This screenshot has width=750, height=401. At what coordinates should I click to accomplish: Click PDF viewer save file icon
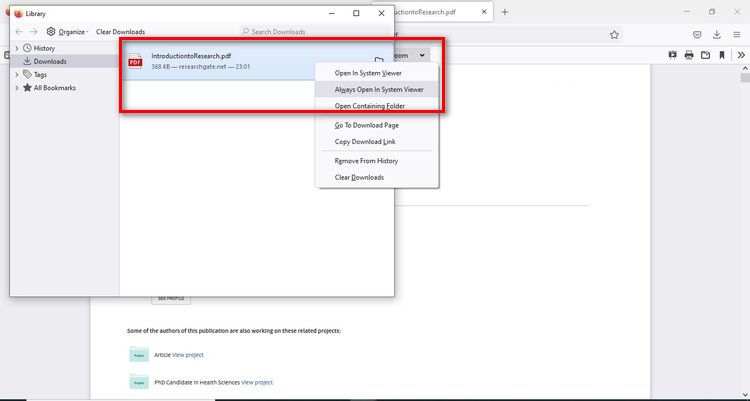[x=706, y=55]
